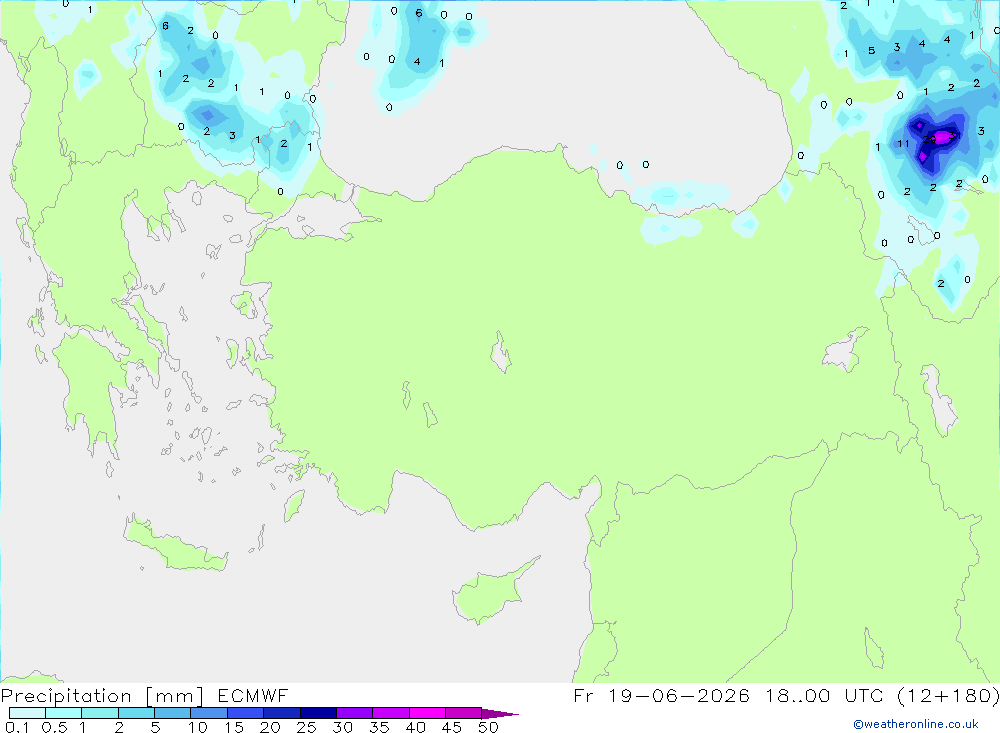Click the 'Precipitation' title text

point(66,695)
